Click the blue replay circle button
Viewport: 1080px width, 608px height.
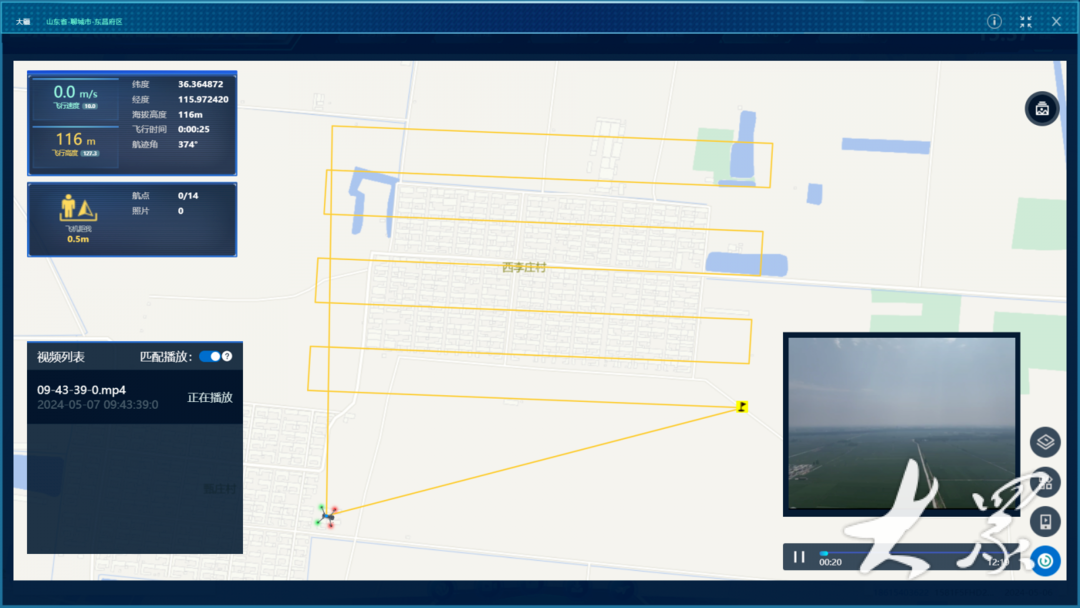coord(1046,561)
